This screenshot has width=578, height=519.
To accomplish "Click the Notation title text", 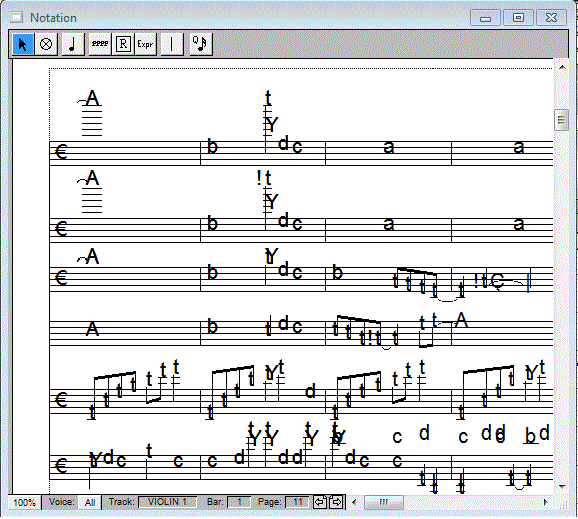I will click(x=53, y=18).
